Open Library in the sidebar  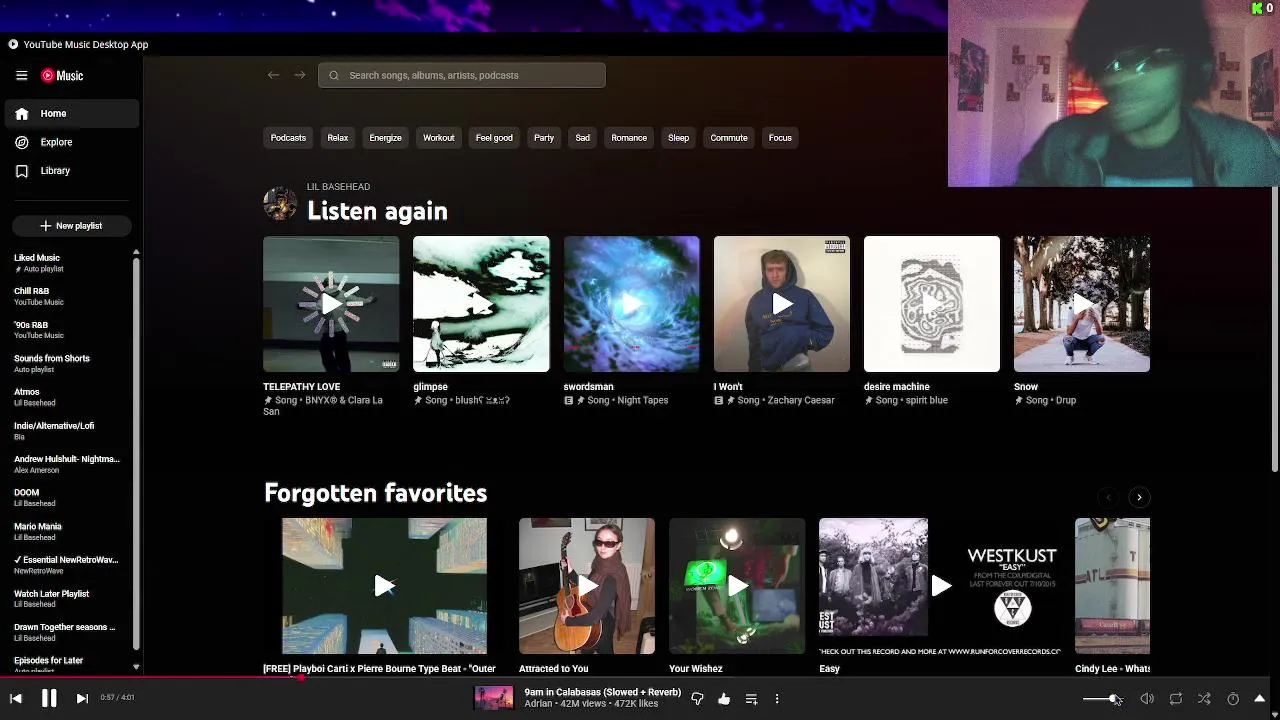click(70, 171)
